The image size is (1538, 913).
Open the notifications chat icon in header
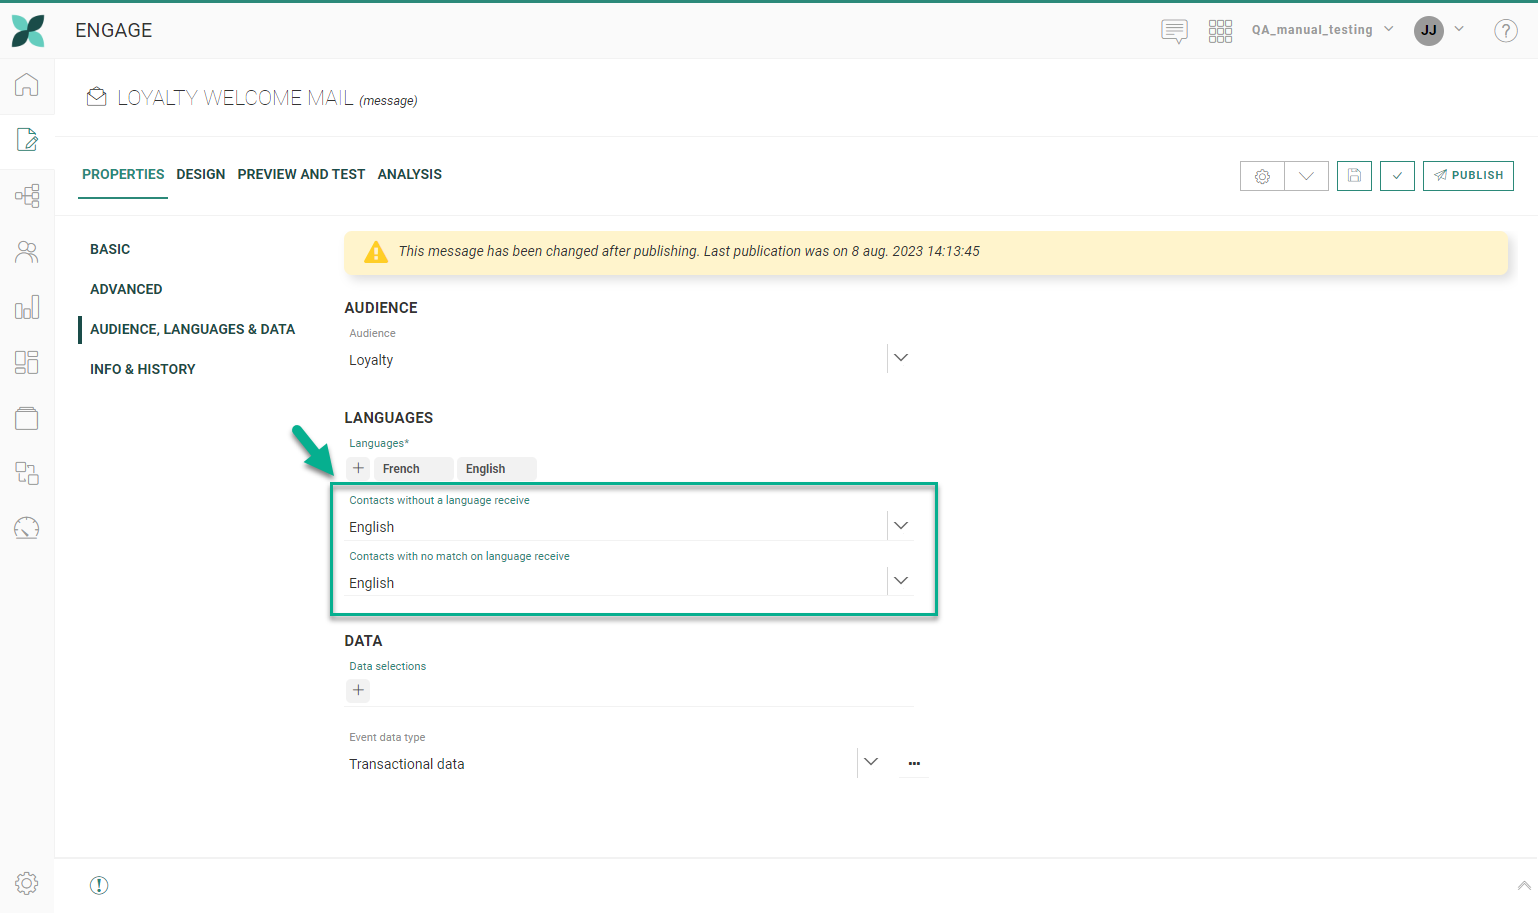[x=1174, y=31]
